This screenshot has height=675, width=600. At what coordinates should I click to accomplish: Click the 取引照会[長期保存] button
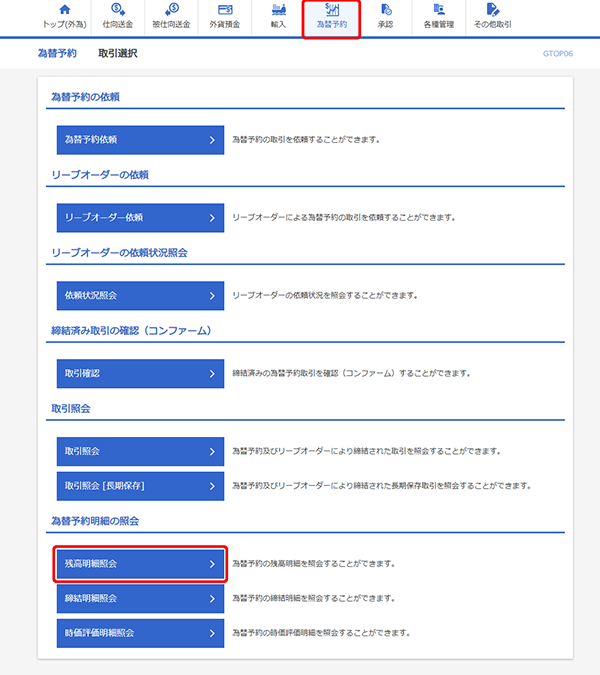[x=140, y=486]
